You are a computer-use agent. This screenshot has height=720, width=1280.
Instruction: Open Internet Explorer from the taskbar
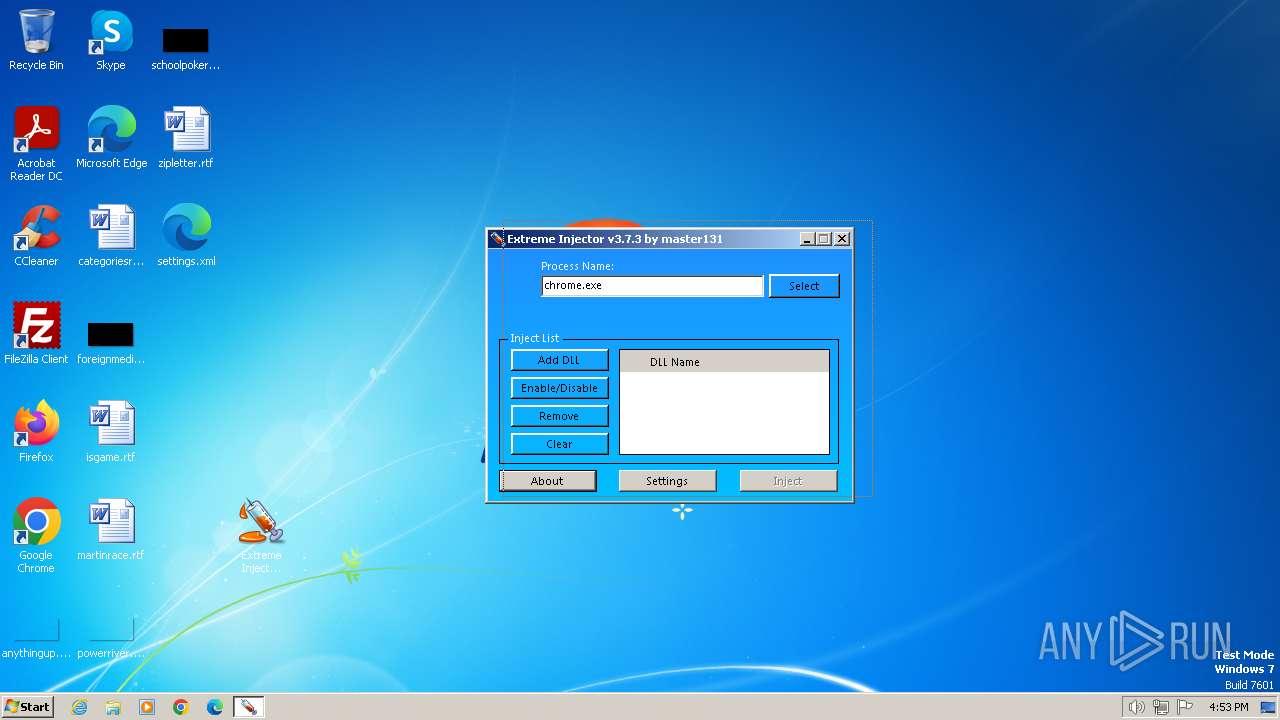click(x=79, y=707)
